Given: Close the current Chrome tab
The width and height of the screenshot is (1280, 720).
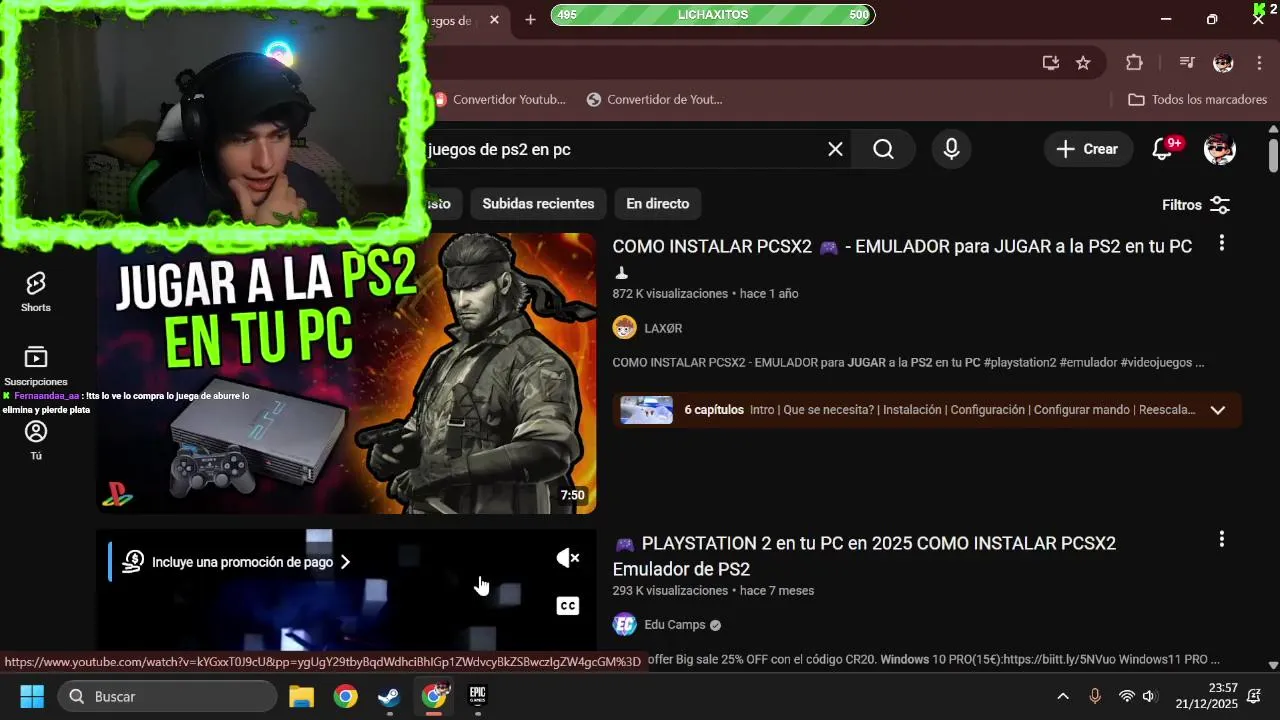Looking at the screenshot, I should (494, 20).
